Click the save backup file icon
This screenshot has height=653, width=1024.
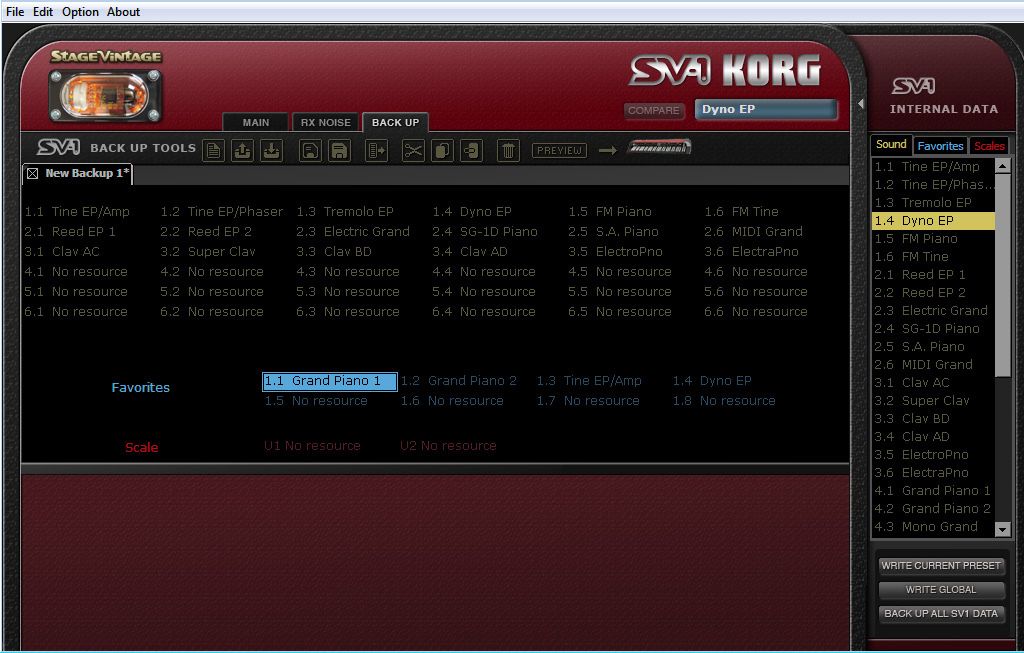tap(340, 149)
